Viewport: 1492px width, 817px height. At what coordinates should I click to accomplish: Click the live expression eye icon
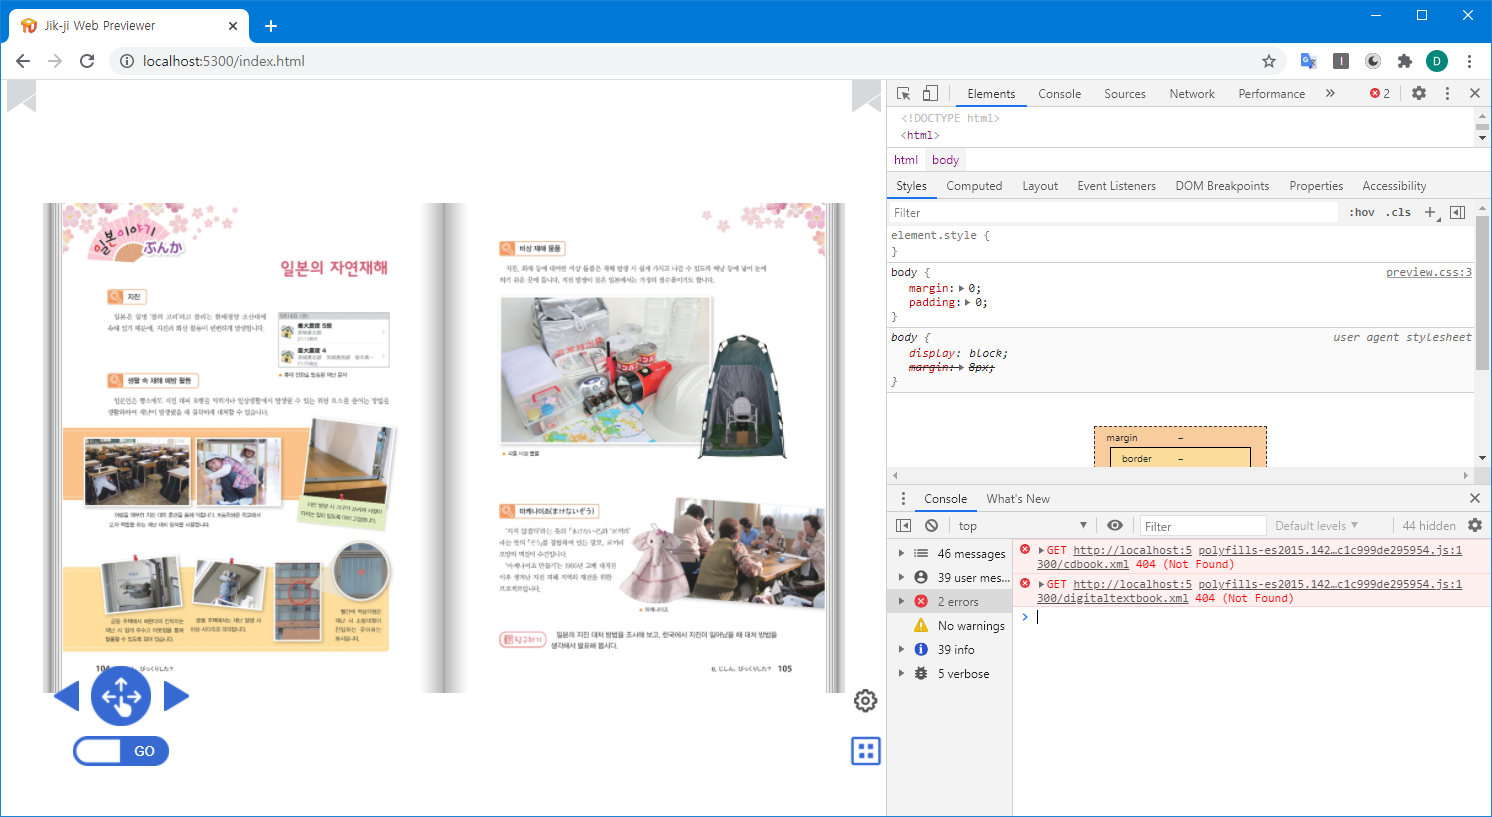coord(1115,524)
